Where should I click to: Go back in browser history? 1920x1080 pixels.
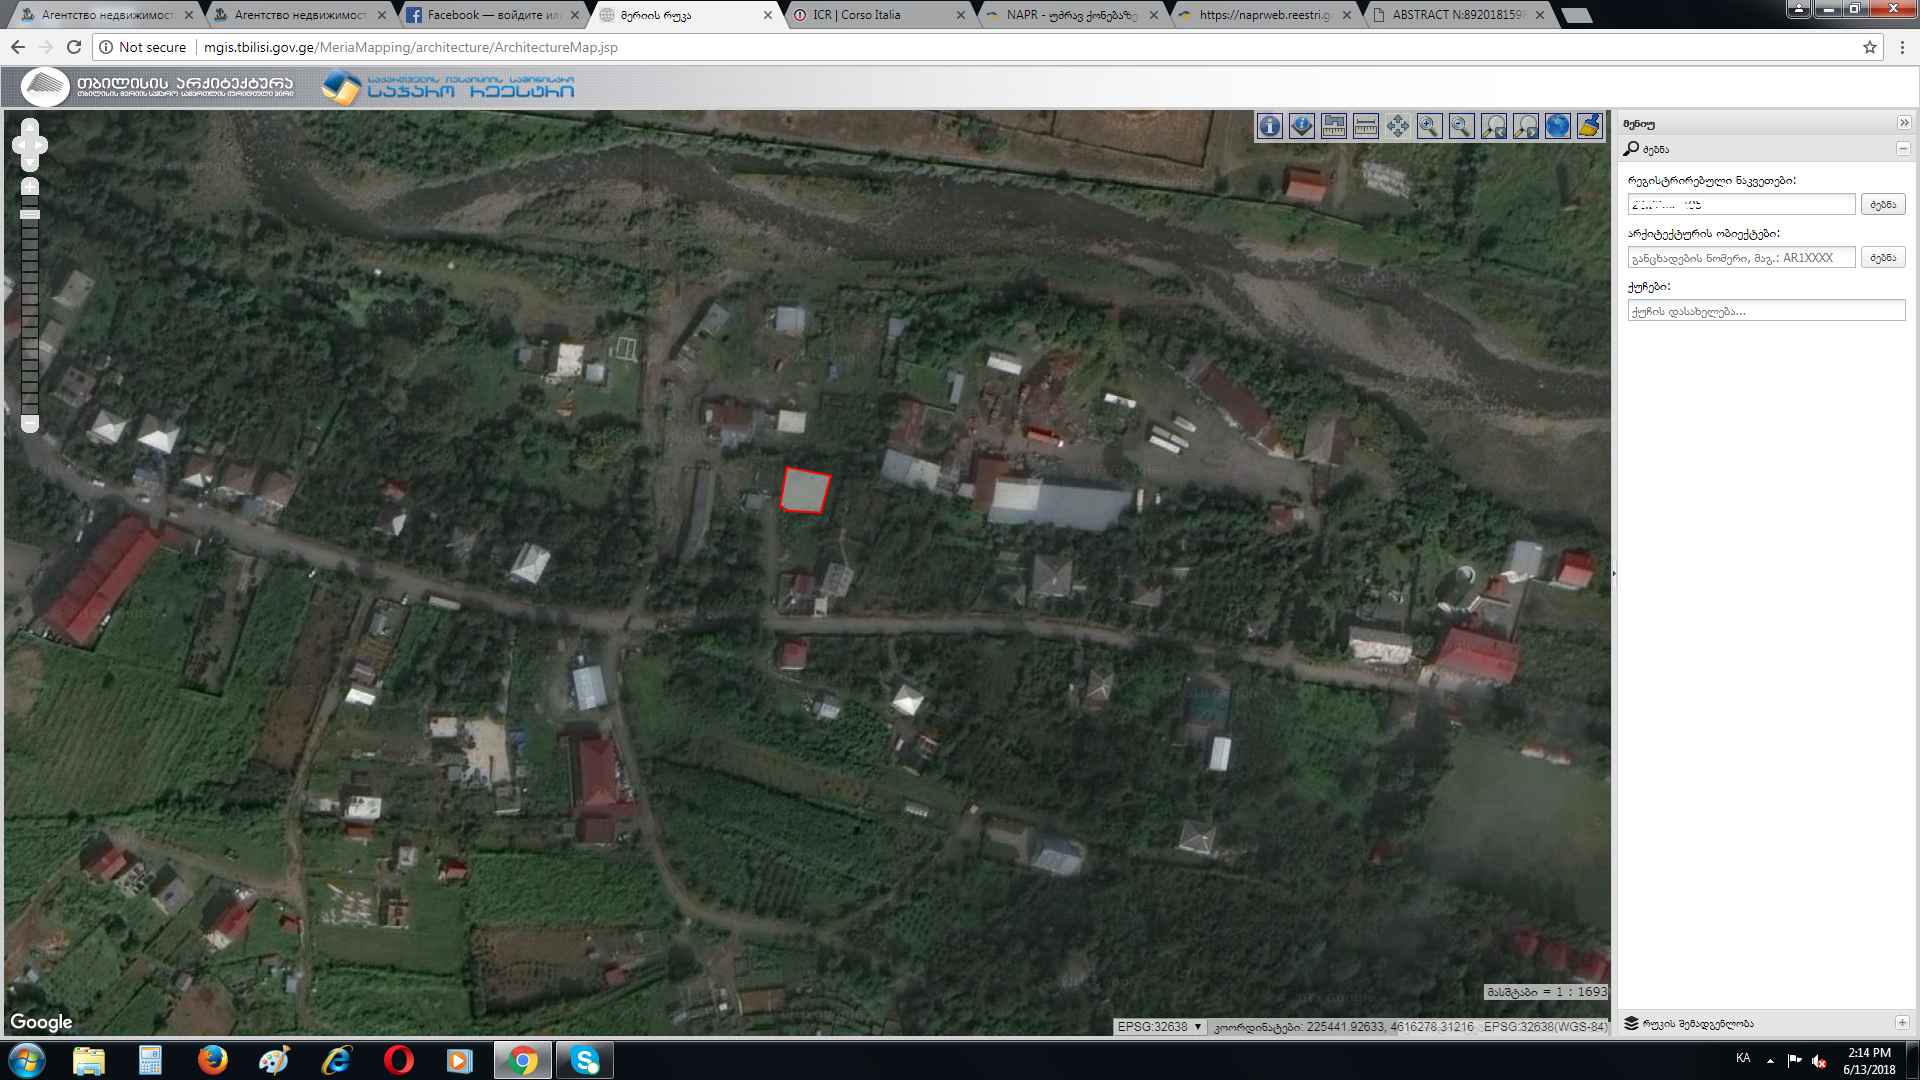click(x=18, y=47)
